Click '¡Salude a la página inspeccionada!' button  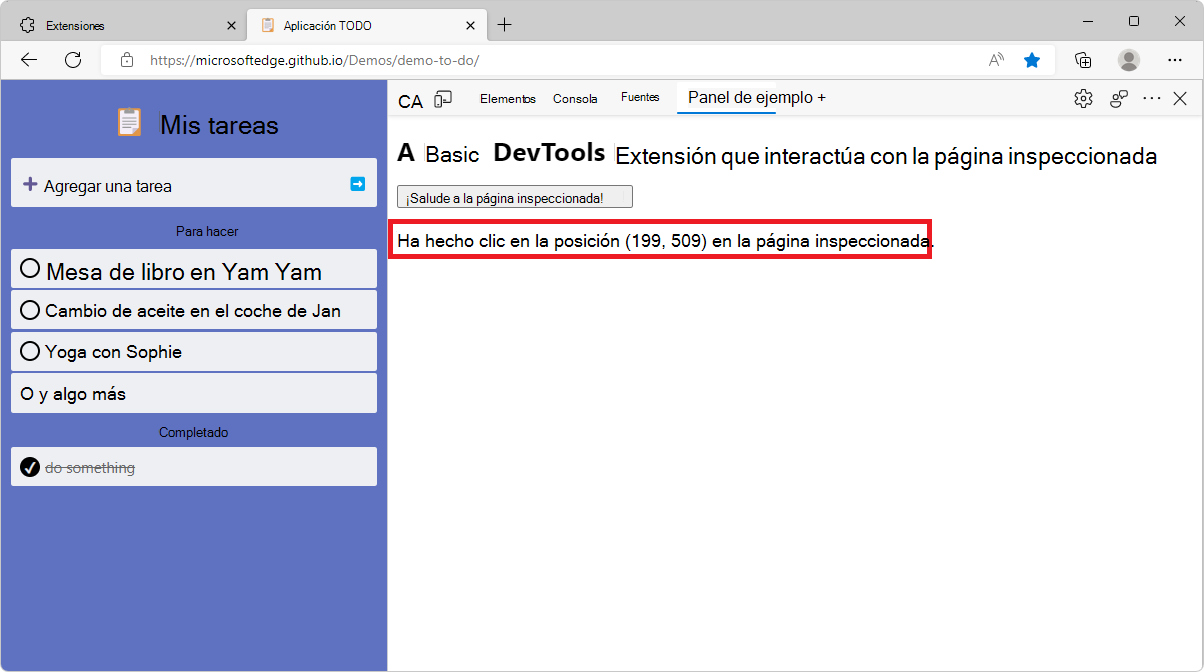[514, 196]
